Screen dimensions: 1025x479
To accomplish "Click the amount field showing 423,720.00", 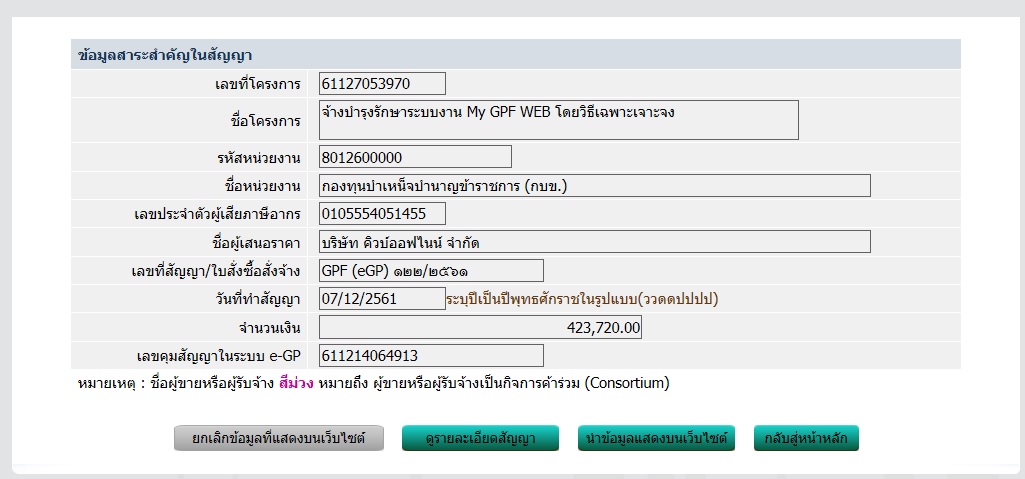I will click(480, 328).
